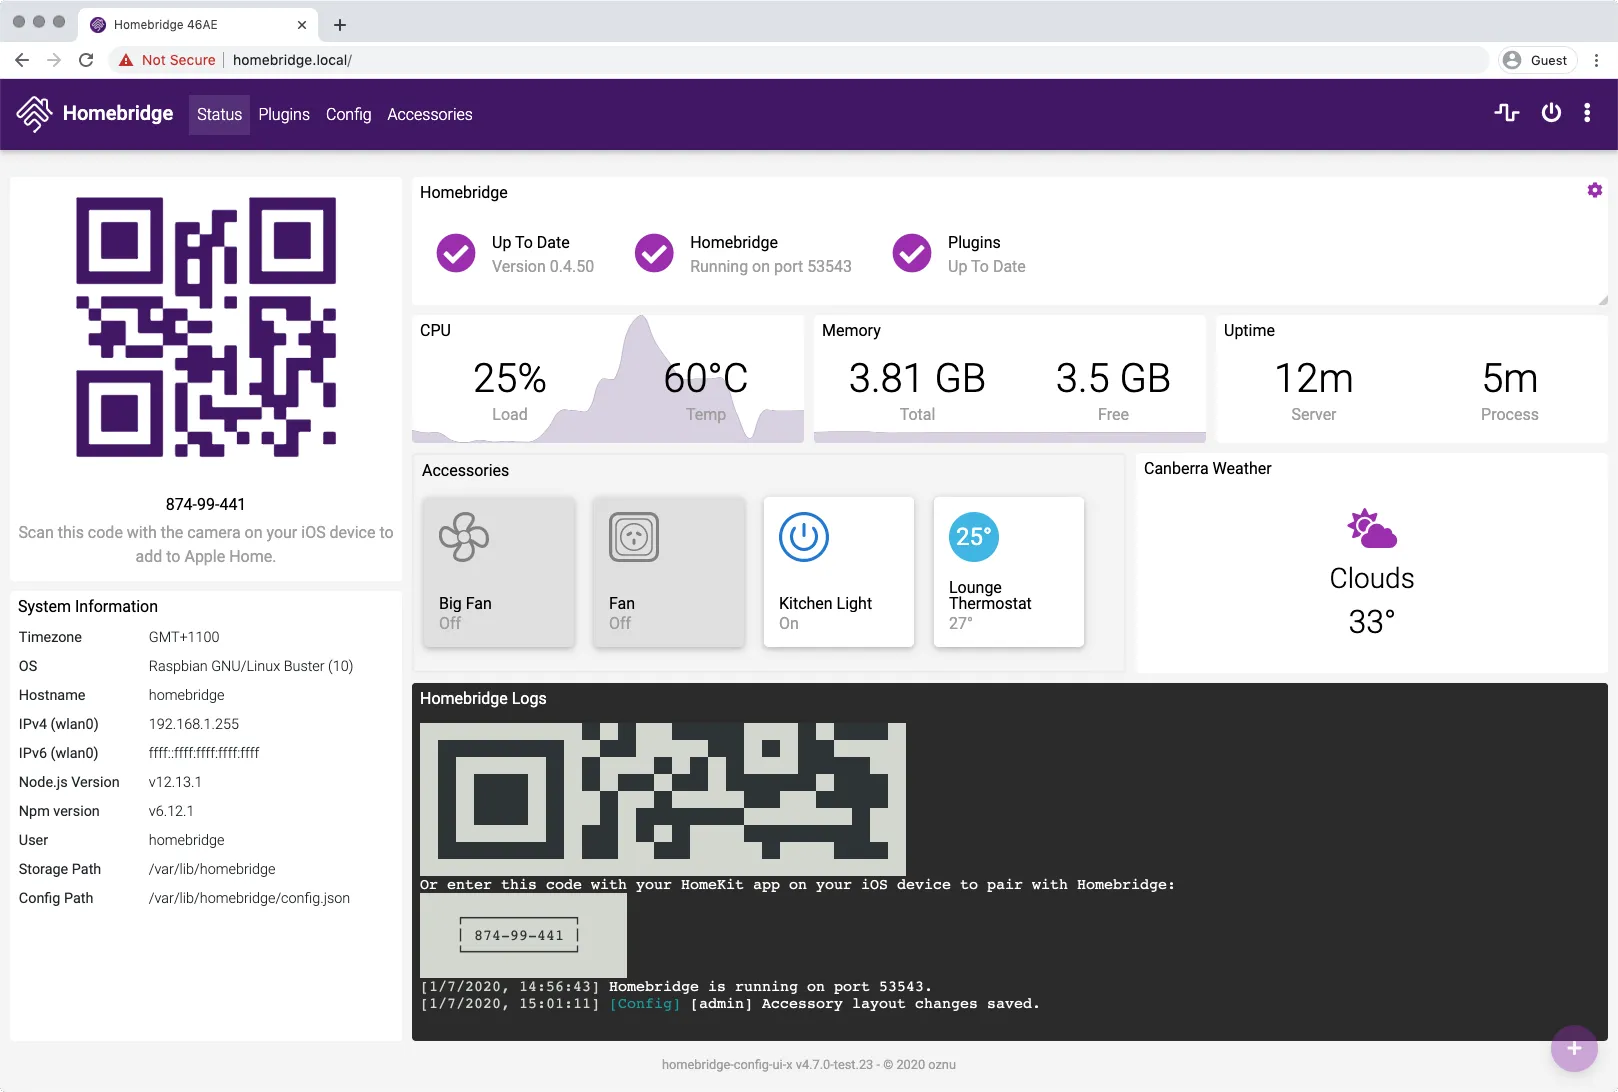This screenshot has width=1618, height=1092.
Task: Open the log viewer icon in the navbar
Action: (x=1506, y=113)
